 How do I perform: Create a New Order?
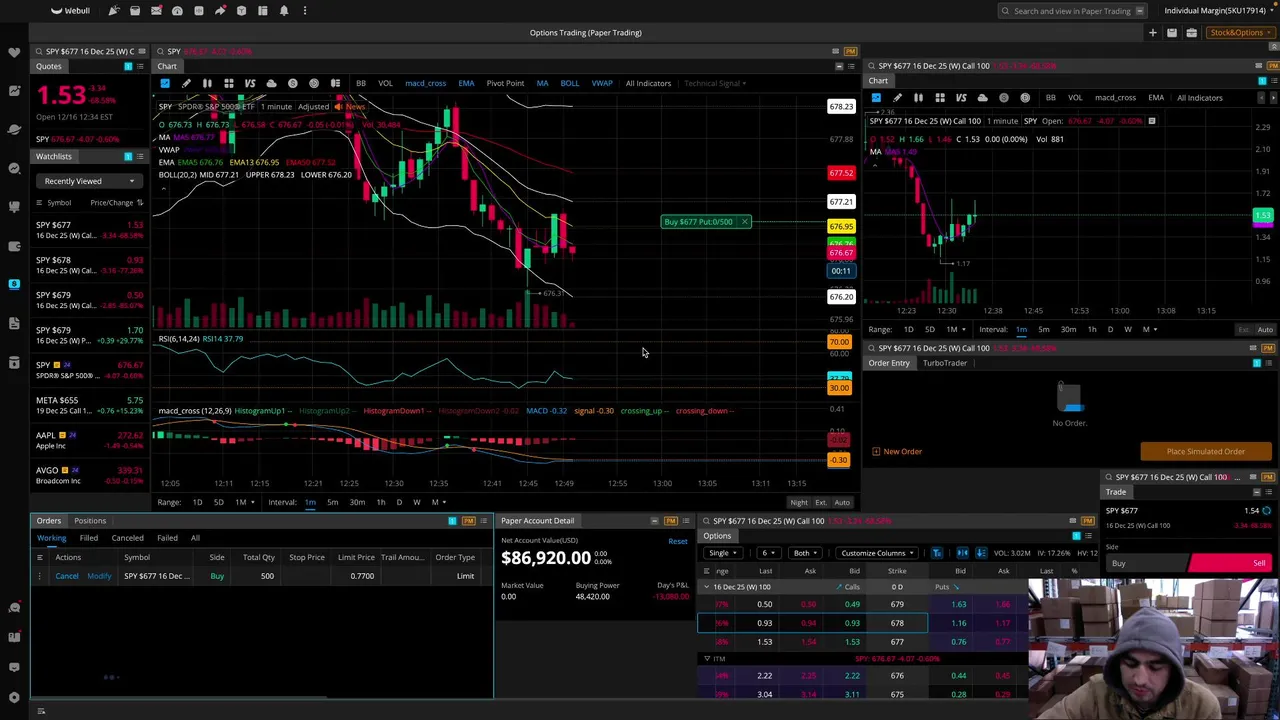point(896,452)
